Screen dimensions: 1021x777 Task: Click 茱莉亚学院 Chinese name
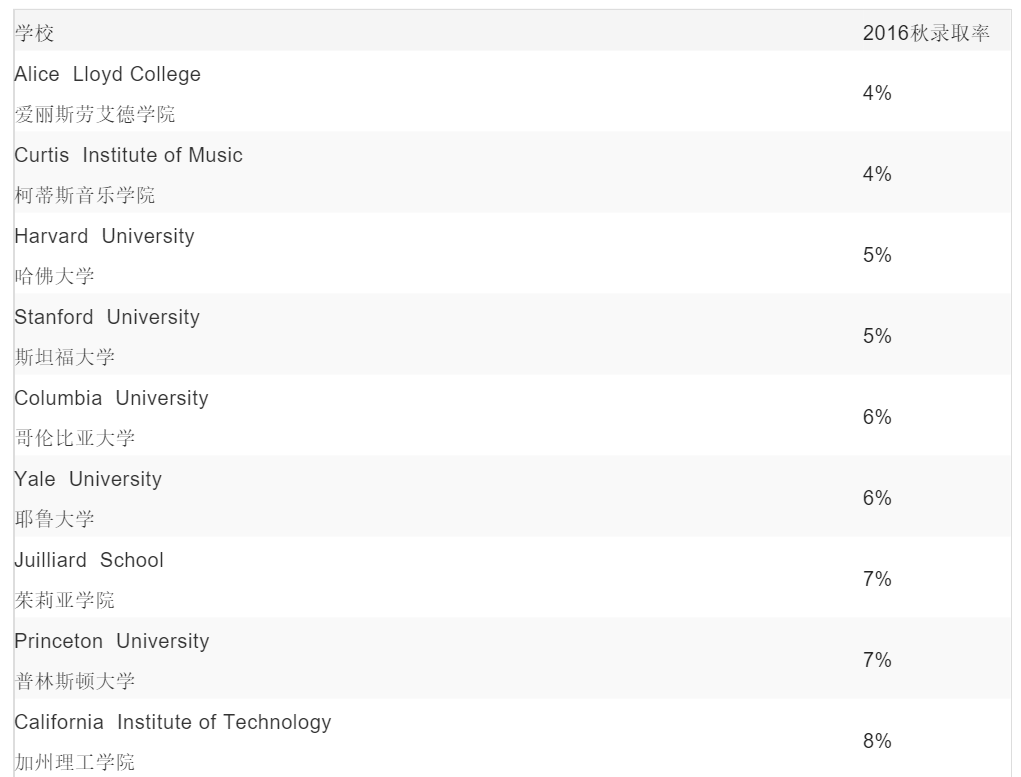(x=64, y=601)
